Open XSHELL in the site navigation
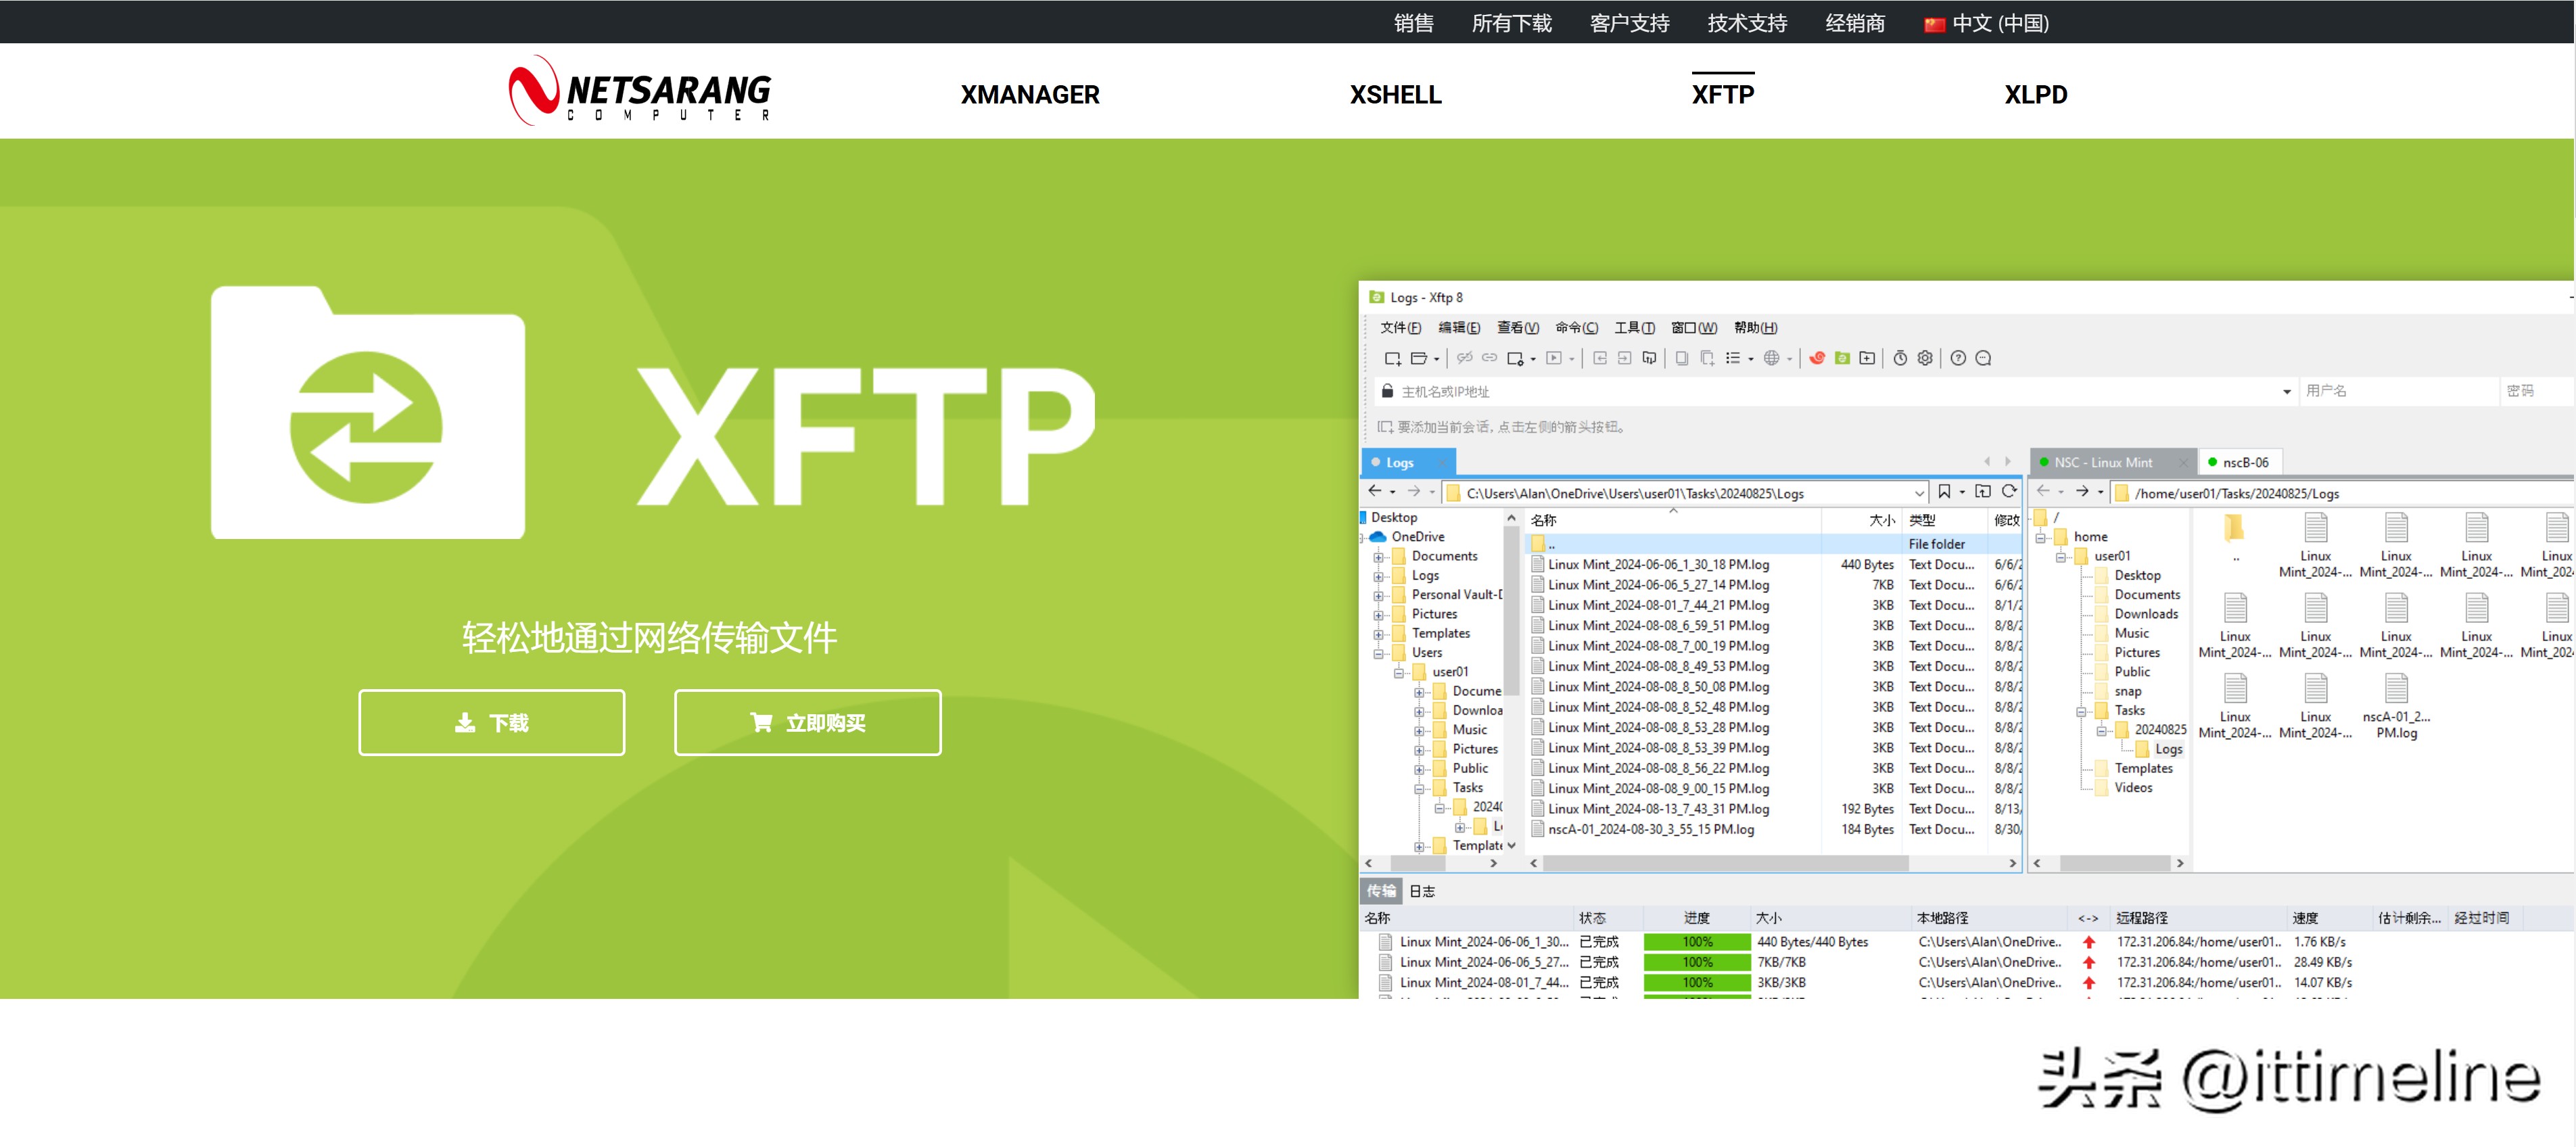Image resolution: width=2576 pixels, height=1147 pixels. (x=1395, y=94)
